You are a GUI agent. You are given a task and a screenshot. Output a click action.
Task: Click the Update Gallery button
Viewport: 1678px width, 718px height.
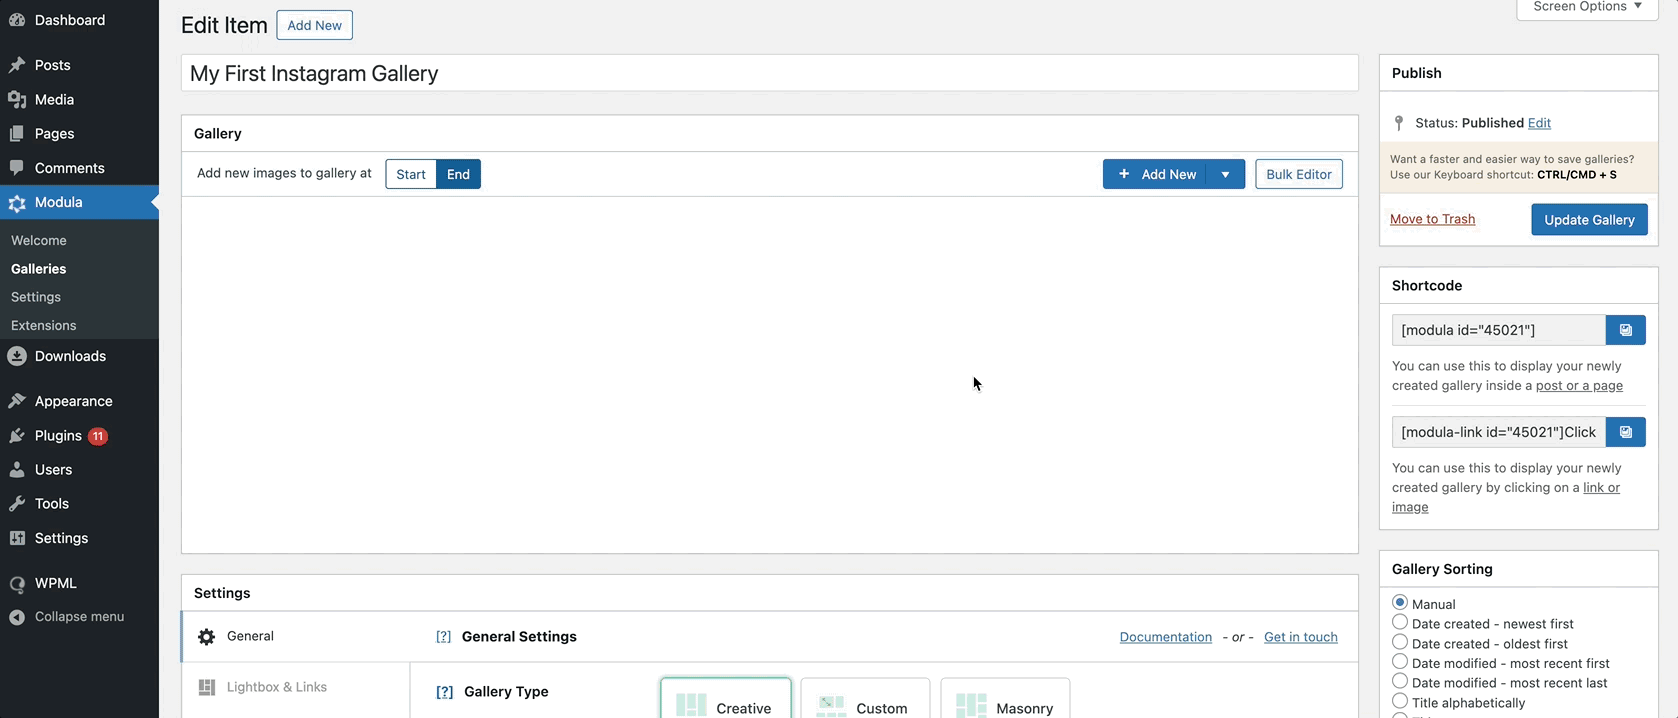tap(1588, 220)
